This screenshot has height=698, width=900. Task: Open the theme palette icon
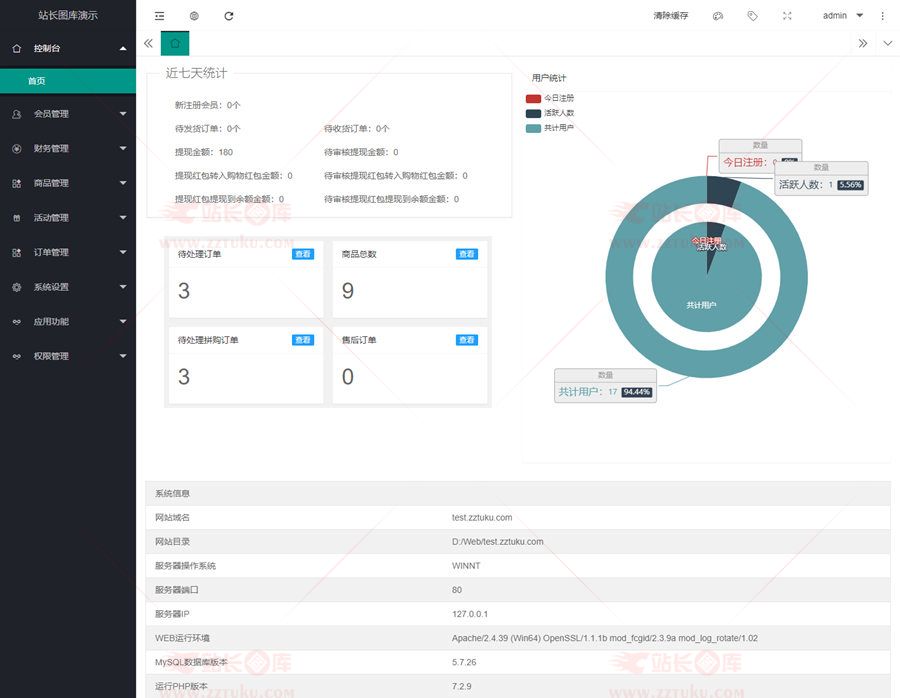717,16
